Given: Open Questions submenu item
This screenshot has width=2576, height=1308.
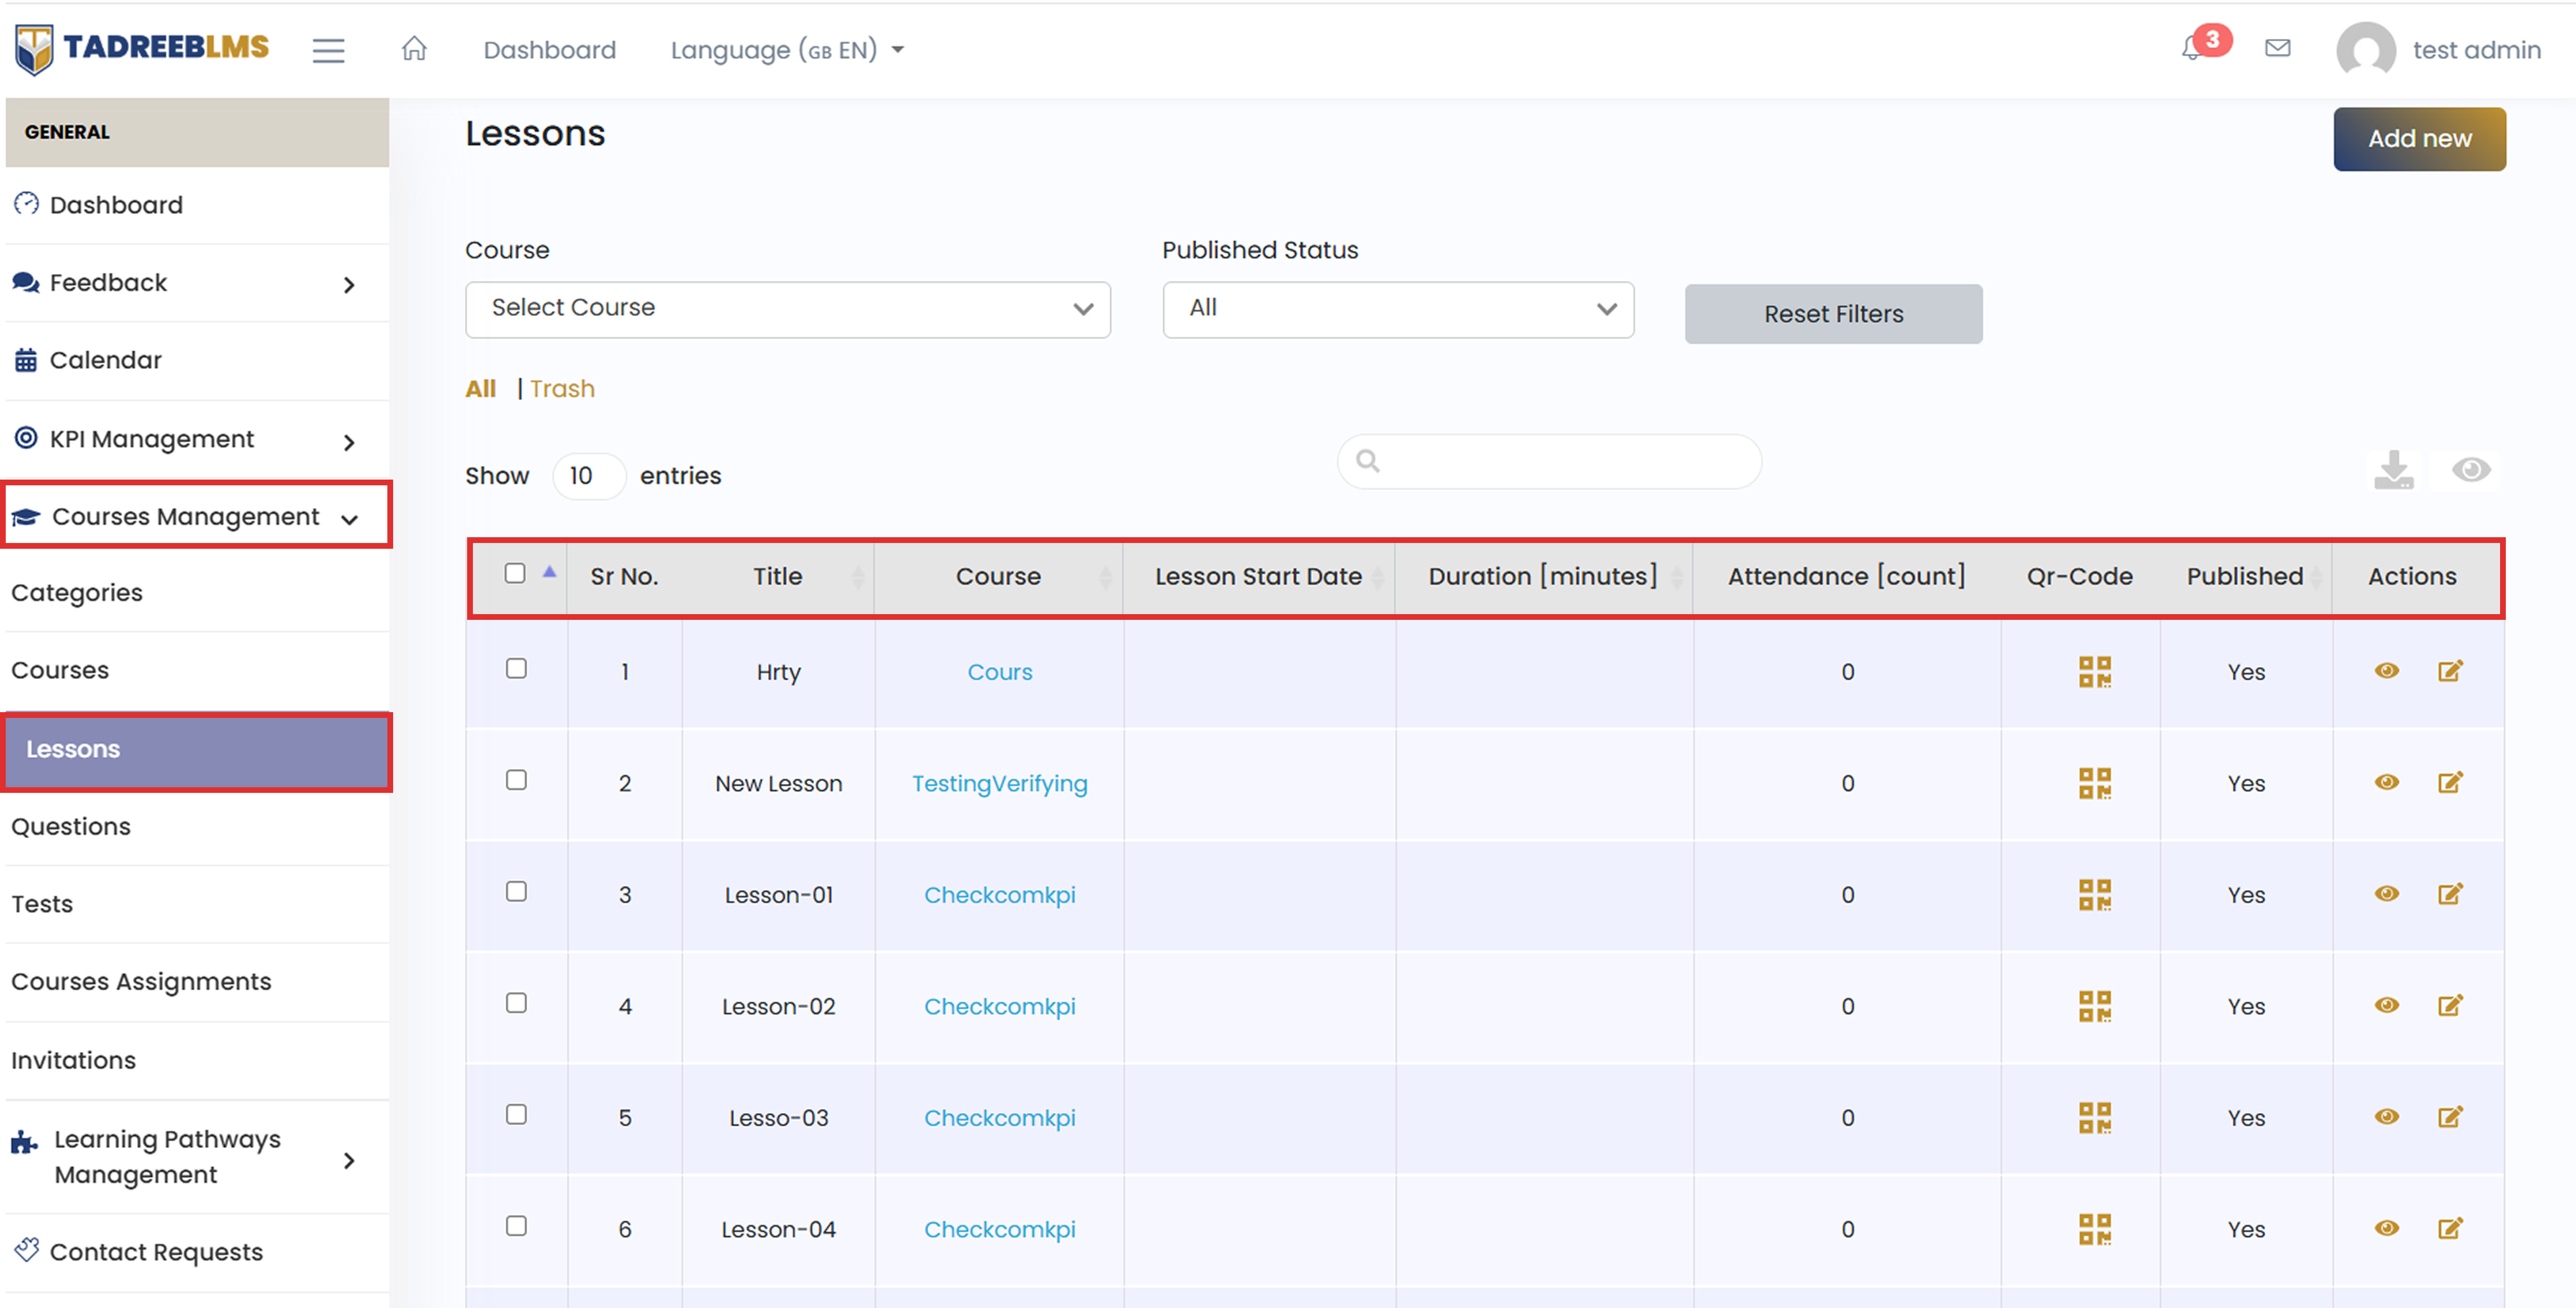Looking at the screenshot, I should coord(197,827).
